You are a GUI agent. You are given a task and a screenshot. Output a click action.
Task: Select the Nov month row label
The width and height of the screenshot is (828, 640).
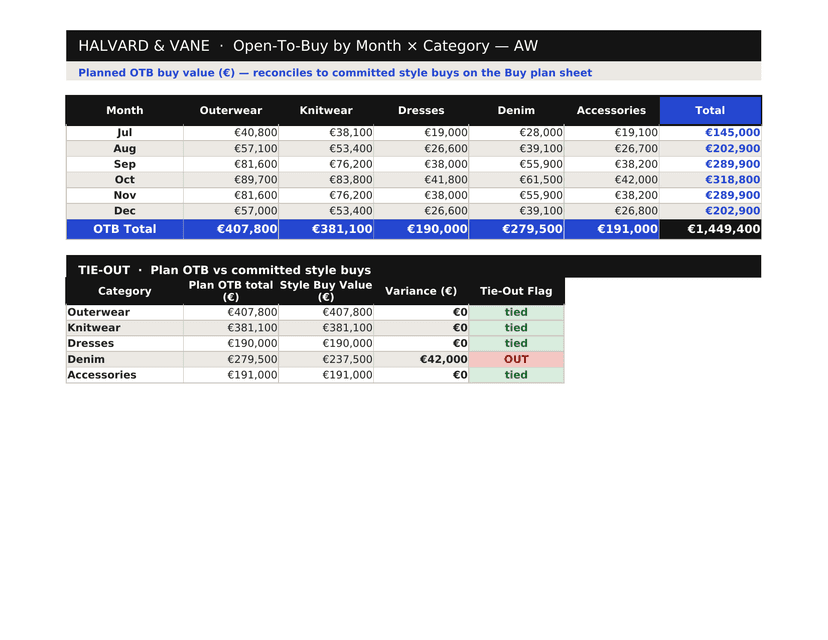[125, 195]
